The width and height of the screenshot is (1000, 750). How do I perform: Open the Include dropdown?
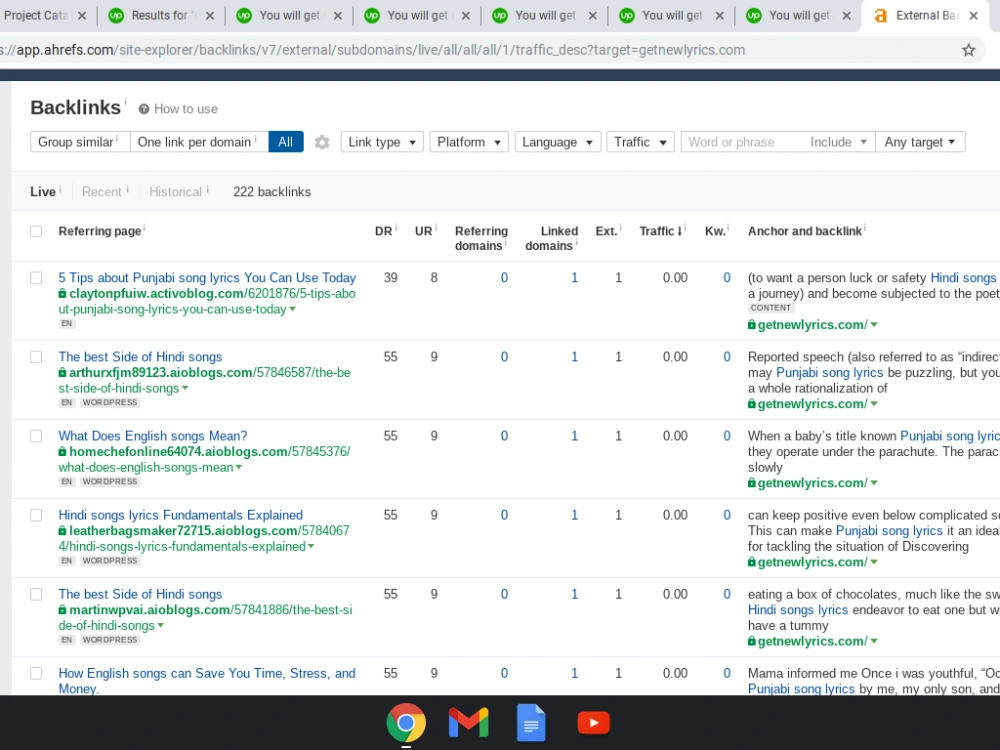838,142
